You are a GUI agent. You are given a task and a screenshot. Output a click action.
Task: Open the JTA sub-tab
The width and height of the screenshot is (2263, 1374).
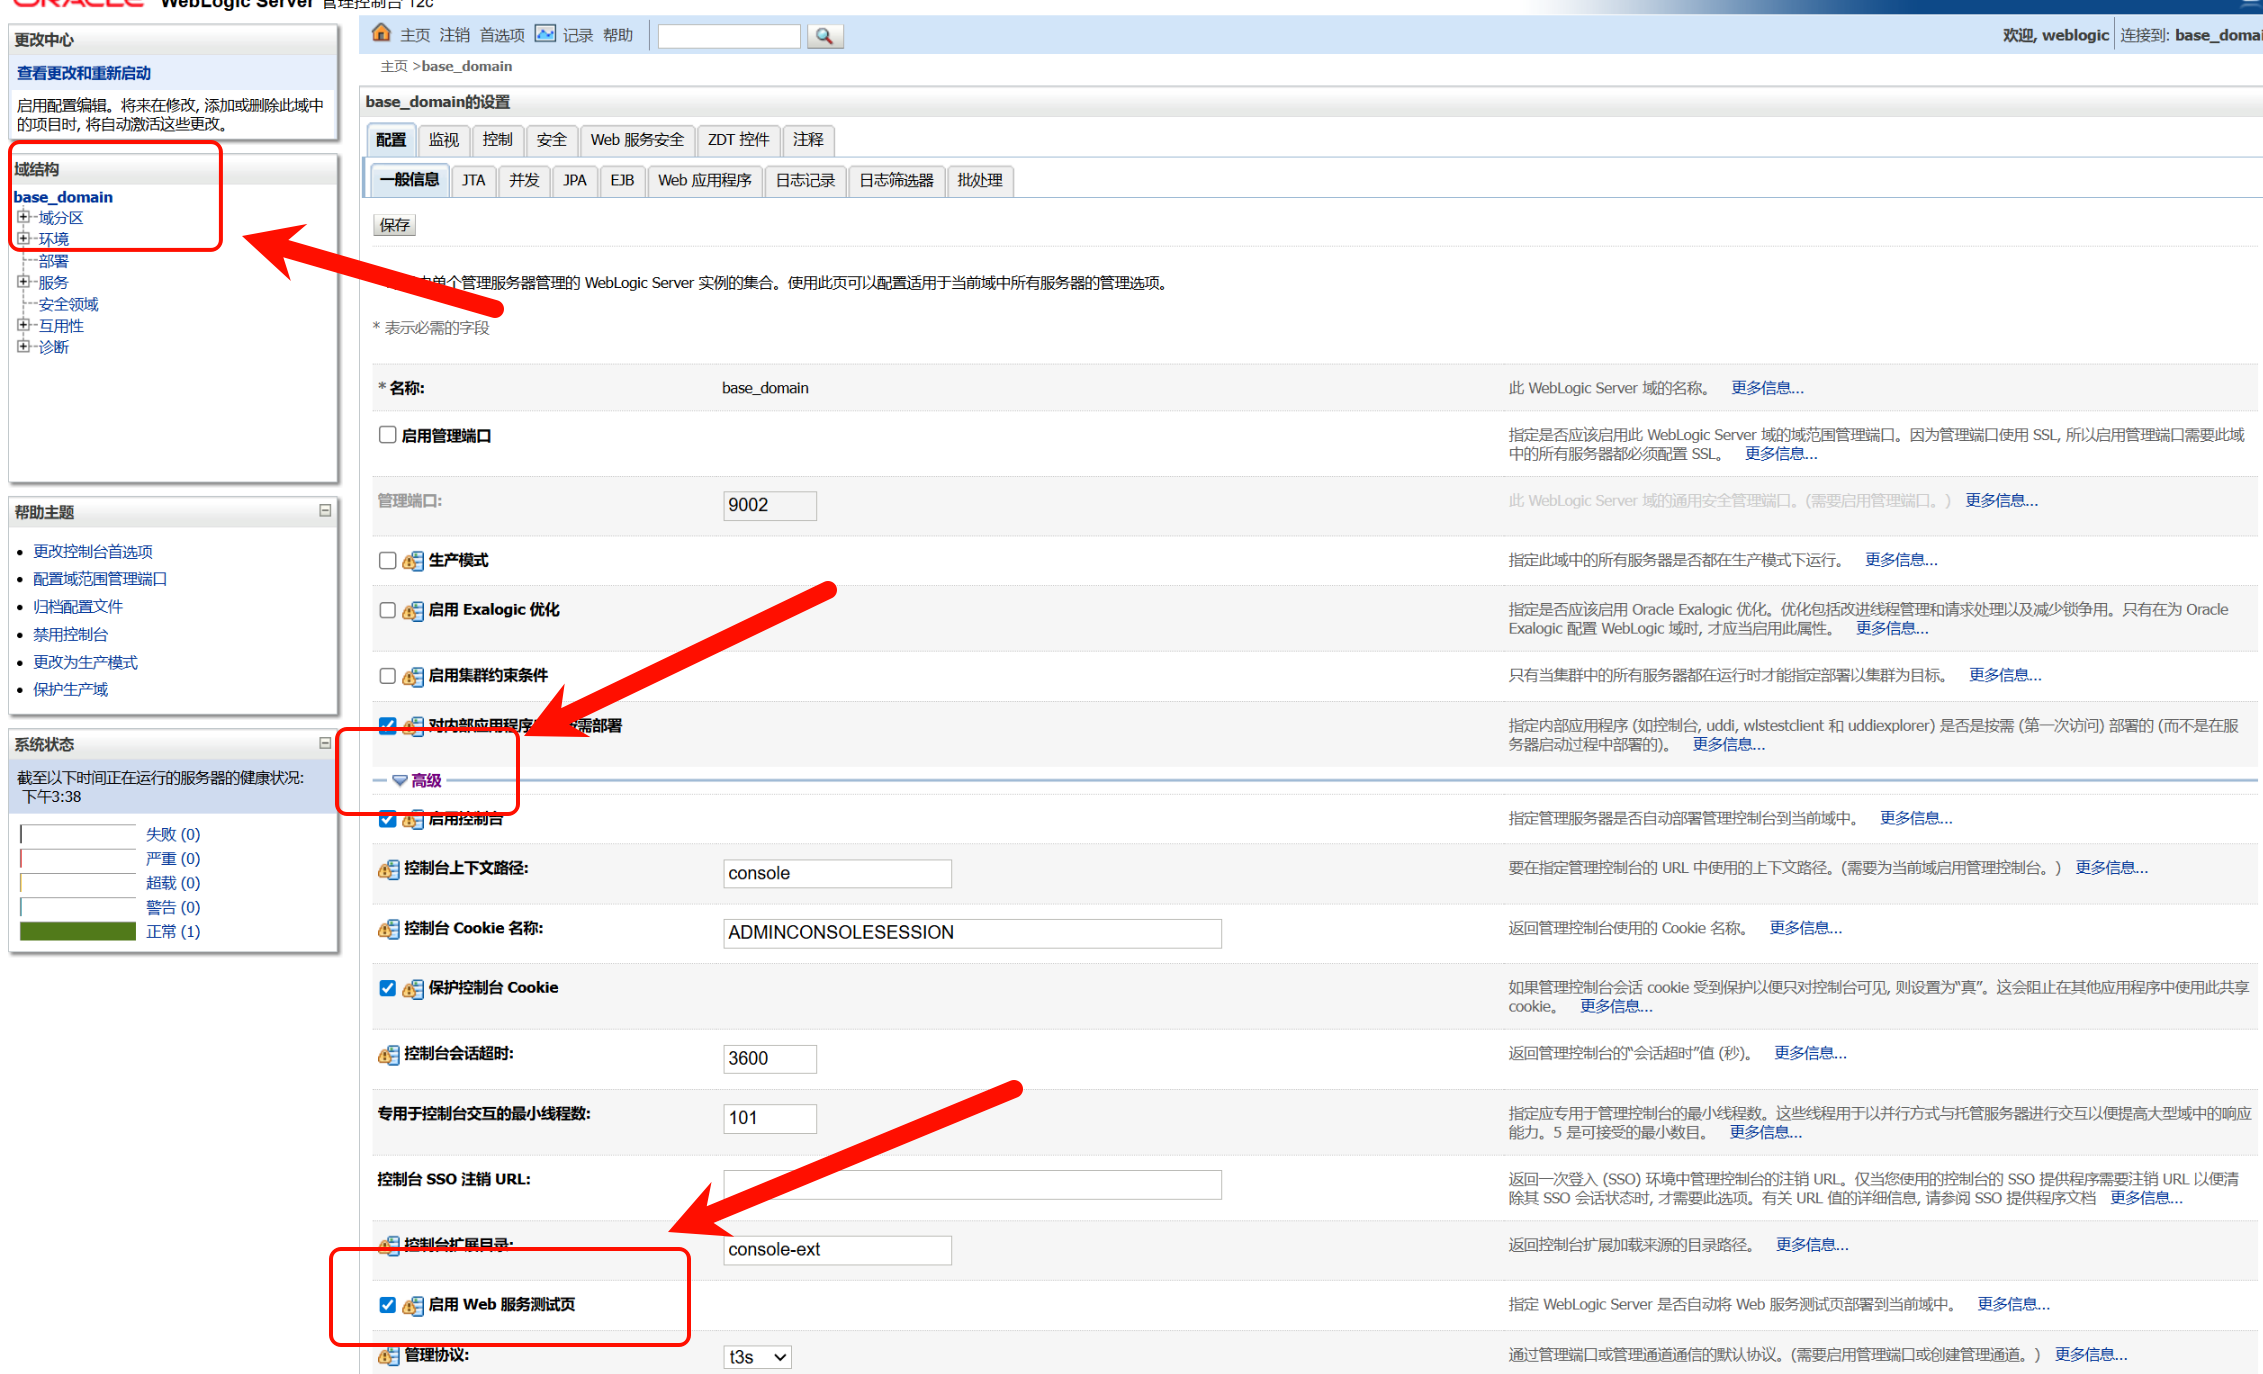[x=473, y=181]
